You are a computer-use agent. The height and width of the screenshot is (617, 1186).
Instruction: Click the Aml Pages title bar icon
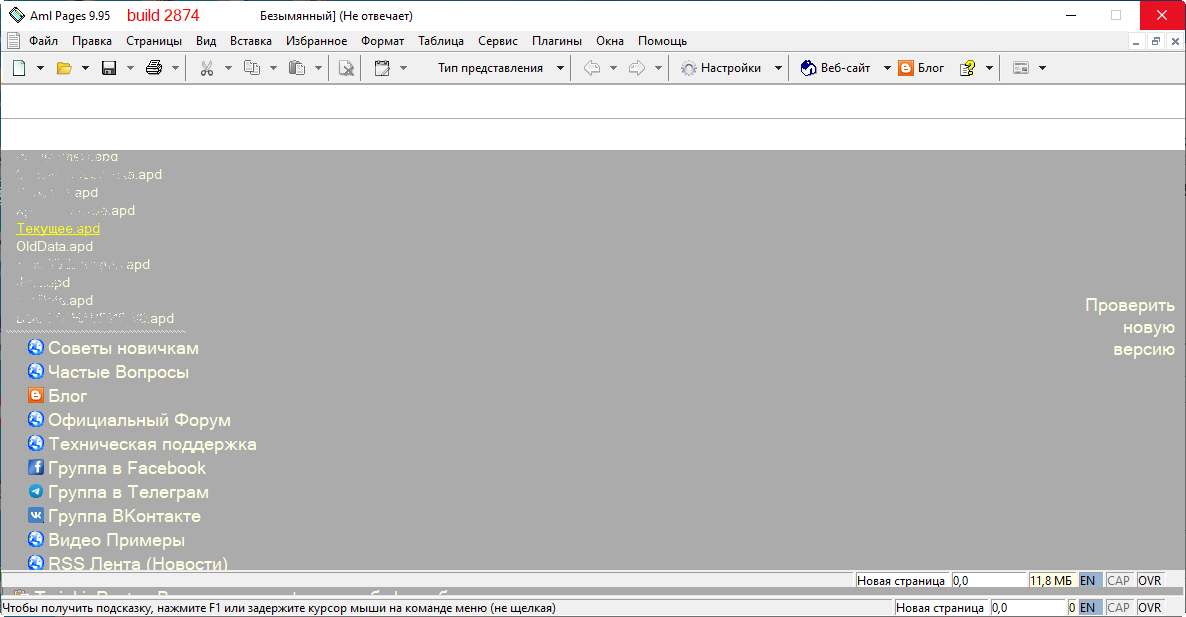pyautogui.click(x=17, y=15)
